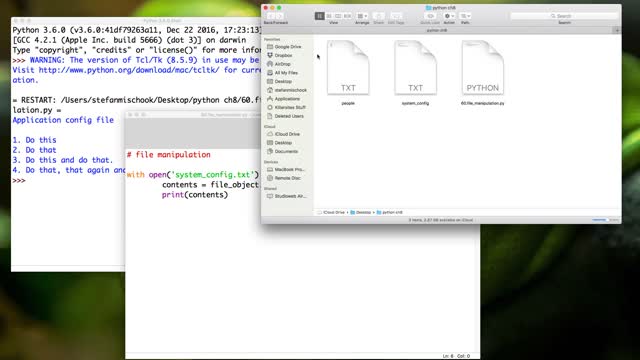
Task: Click the Share toolbar button
Action: click(379, 16)
